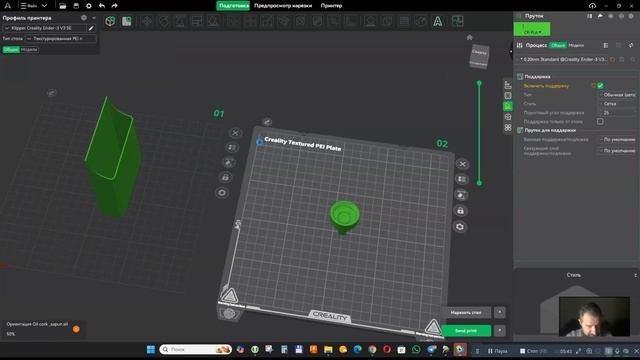Viewport: 640px width, 360px height.
Task: Switch to the Подготовка tab
Action: (233, 6)
